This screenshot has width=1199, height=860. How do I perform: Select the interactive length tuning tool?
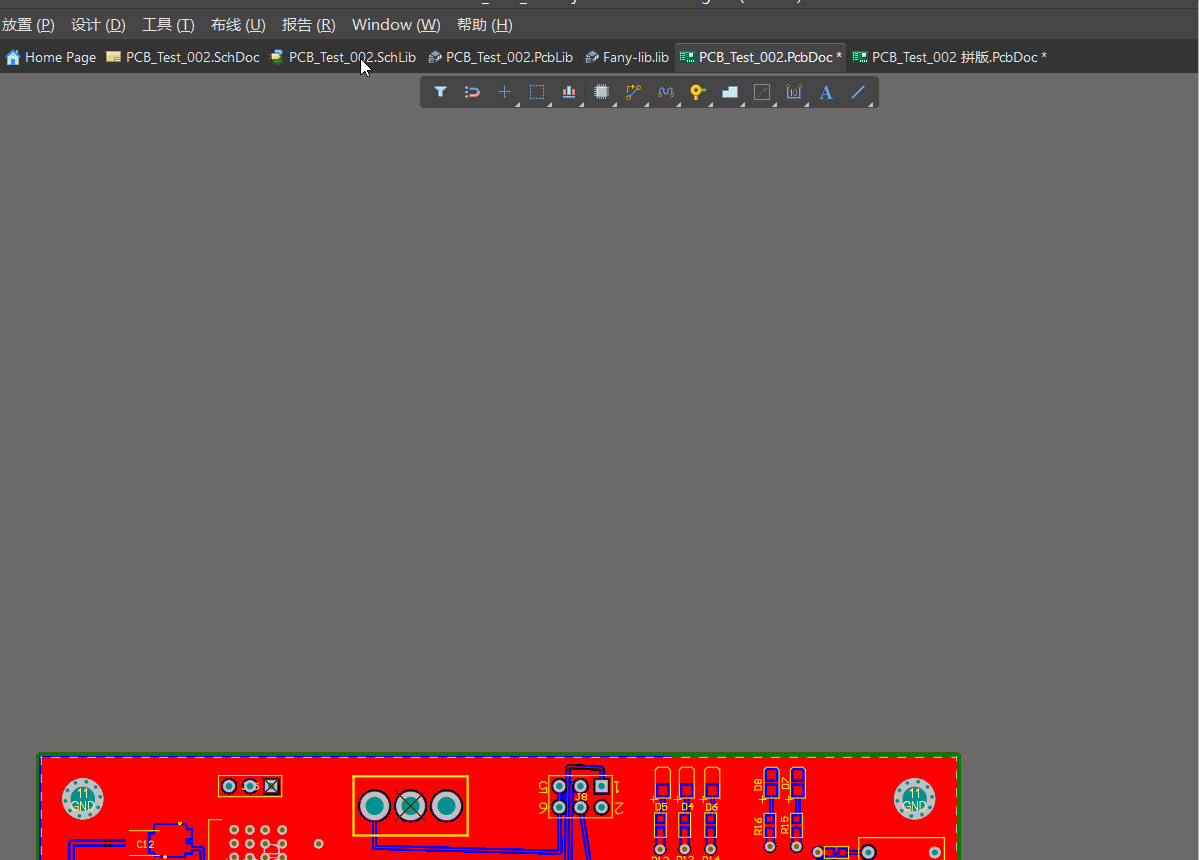coord(665,92)
